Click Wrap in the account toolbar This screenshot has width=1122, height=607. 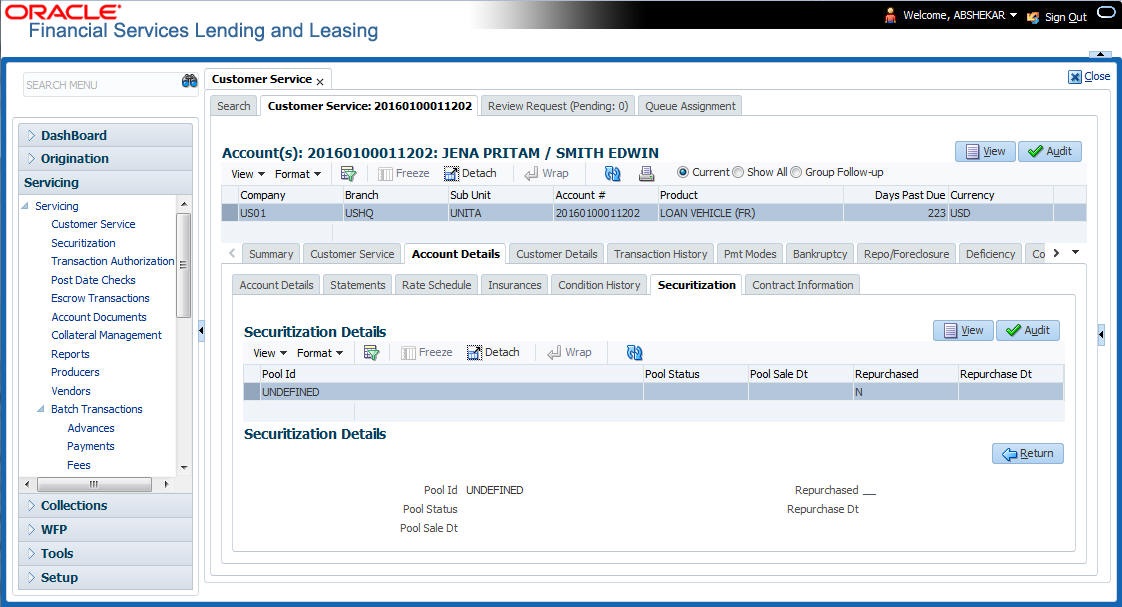tap(547, 173)
